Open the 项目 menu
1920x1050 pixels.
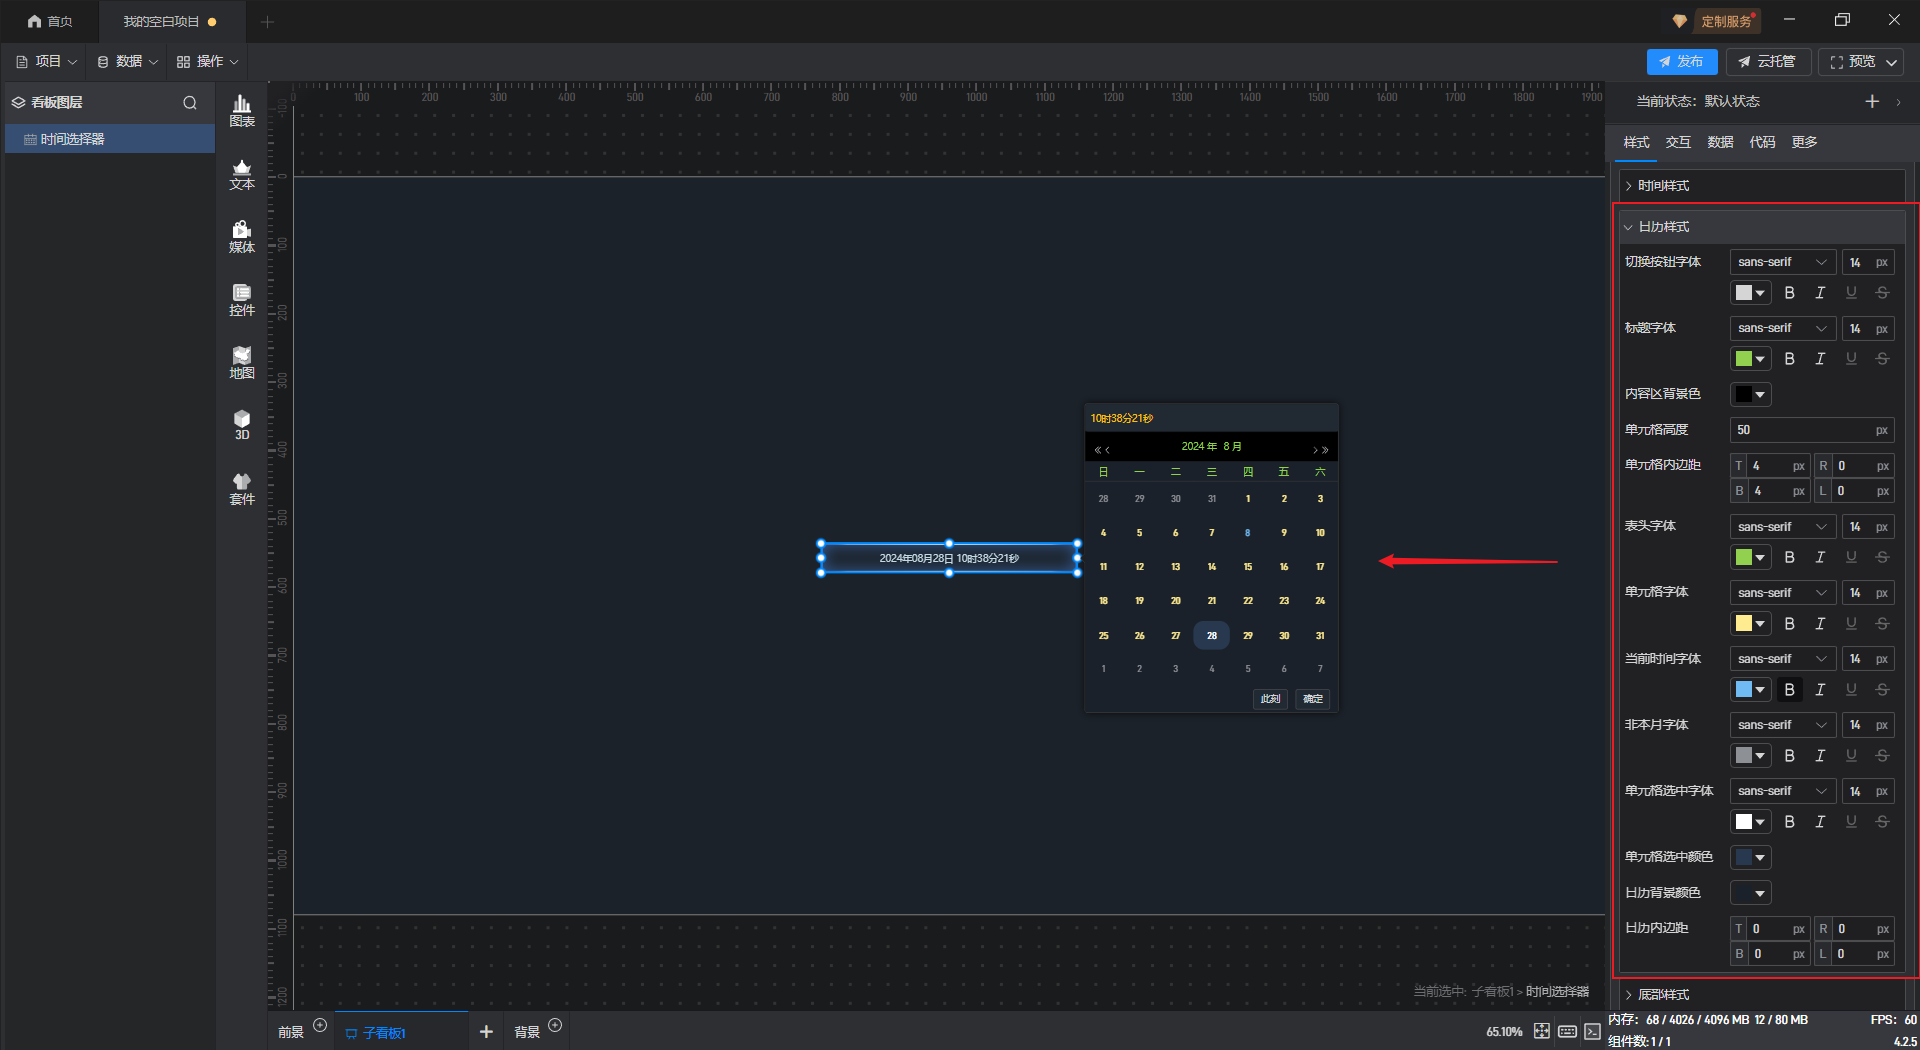[47, 62]
